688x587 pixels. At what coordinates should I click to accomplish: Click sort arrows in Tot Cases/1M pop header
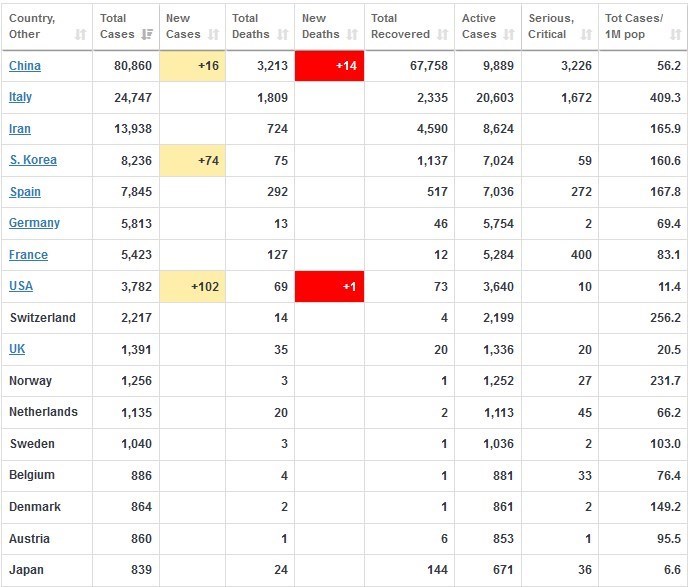click(x=673, y=35)
